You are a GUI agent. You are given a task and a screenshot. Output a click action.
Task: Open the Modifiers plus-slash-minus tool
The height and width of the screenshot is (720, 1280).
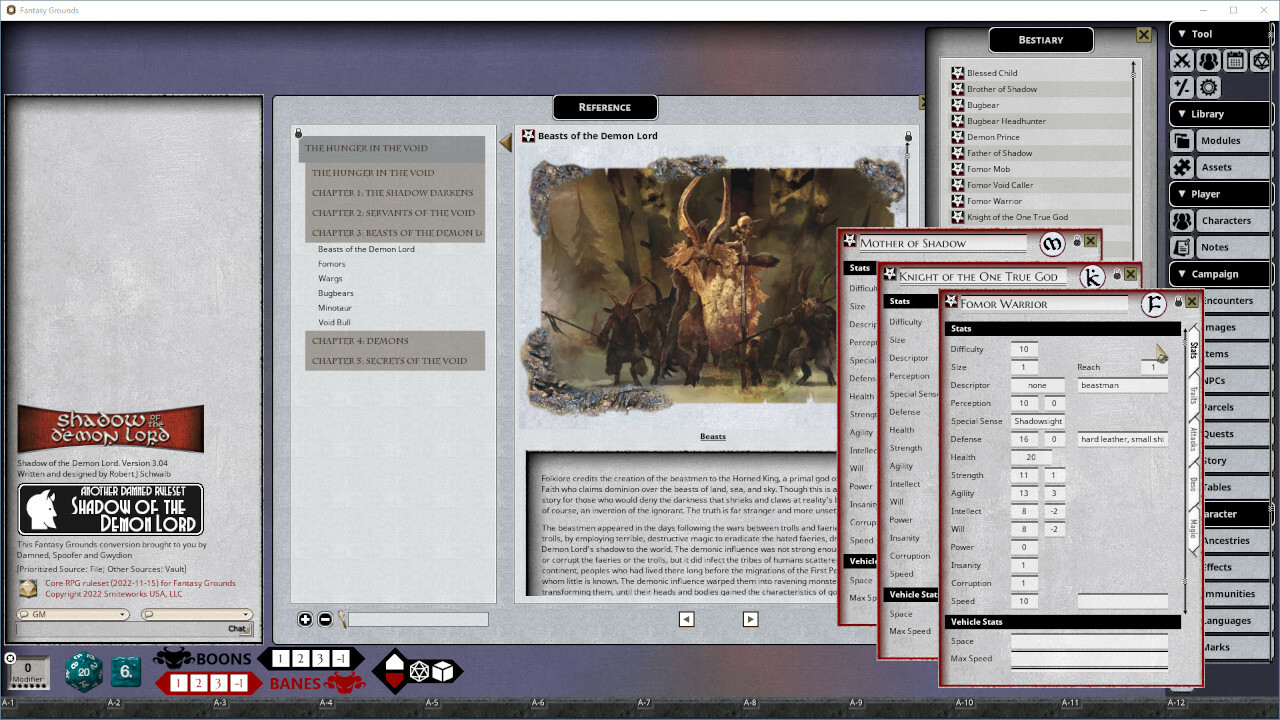tap(1182, 88)
